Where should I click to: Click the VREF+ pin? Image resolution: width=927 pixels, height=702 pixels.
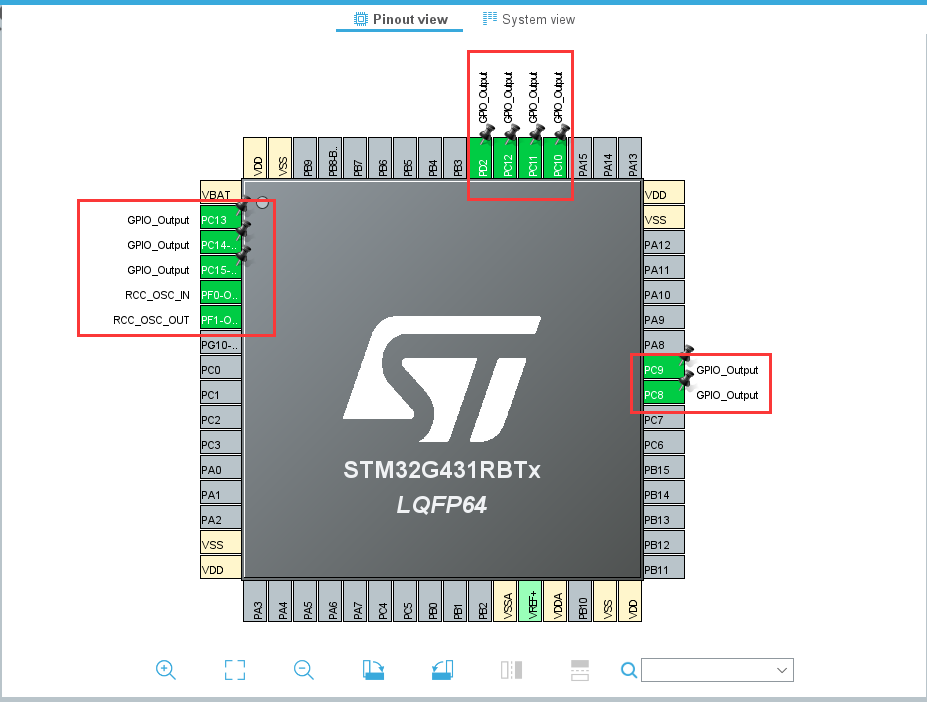pos(530,602)
